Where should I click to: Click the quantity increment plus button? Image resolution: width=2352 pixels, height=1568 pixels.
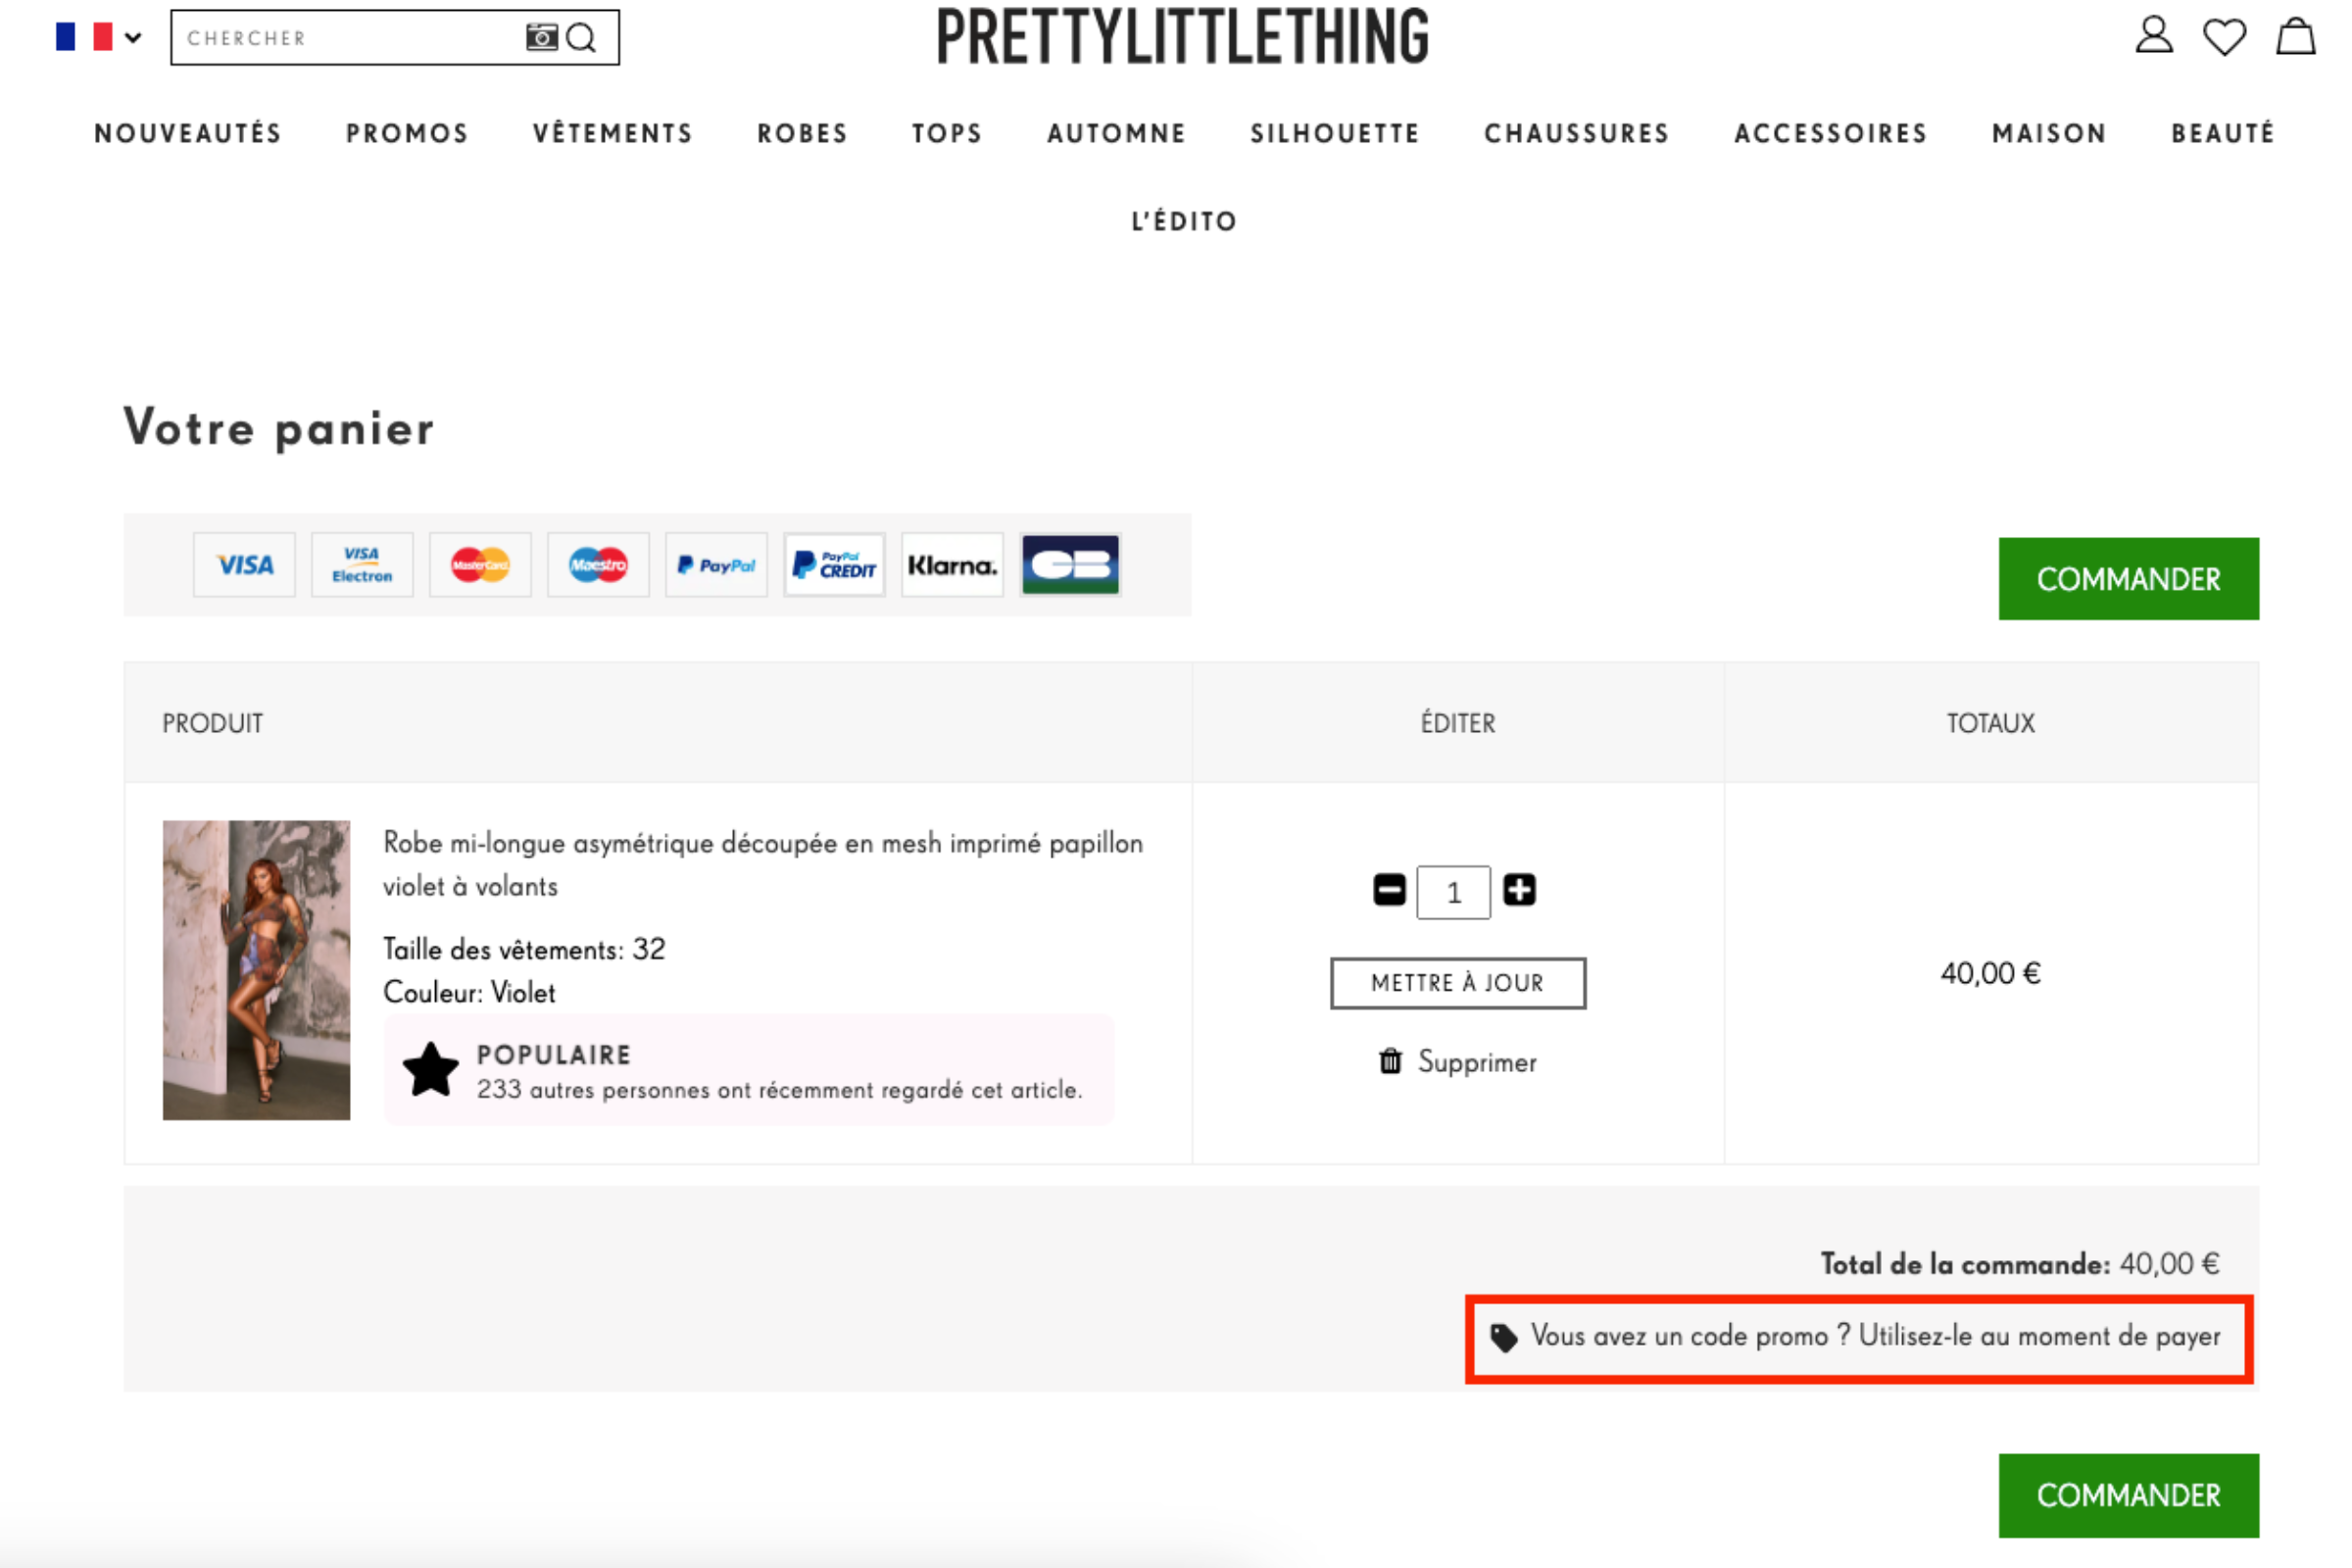coord(1519,893)
